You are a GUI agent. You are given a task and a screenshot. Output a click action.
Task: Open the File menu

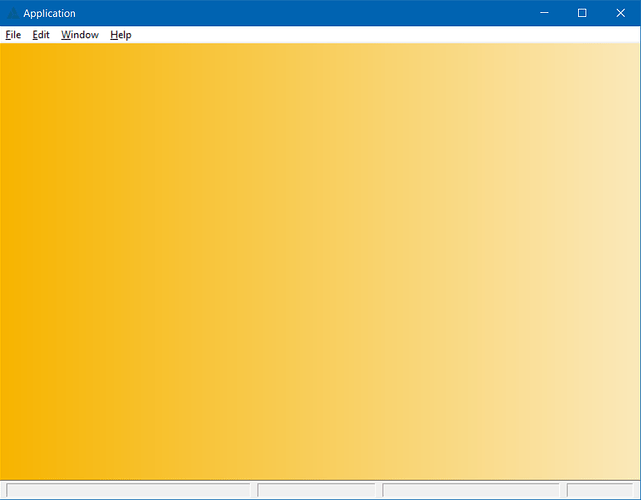[x=13, y=35]
